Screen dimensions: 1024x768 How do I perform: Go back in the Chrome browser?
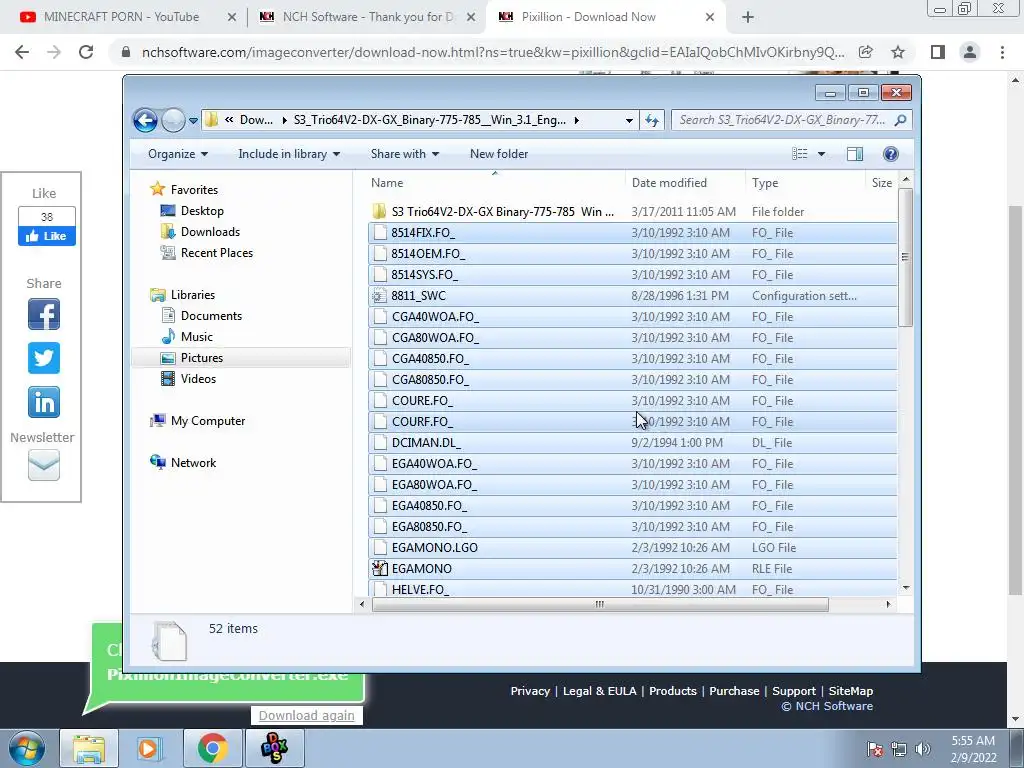pyautogui.click(x=22, y=52)
